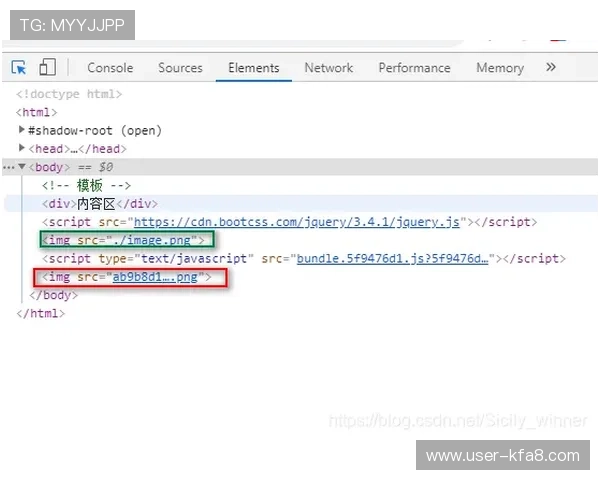Show more DevTools tabs with chevron
Screen dimensions: 600x480
tap(550, 68)
